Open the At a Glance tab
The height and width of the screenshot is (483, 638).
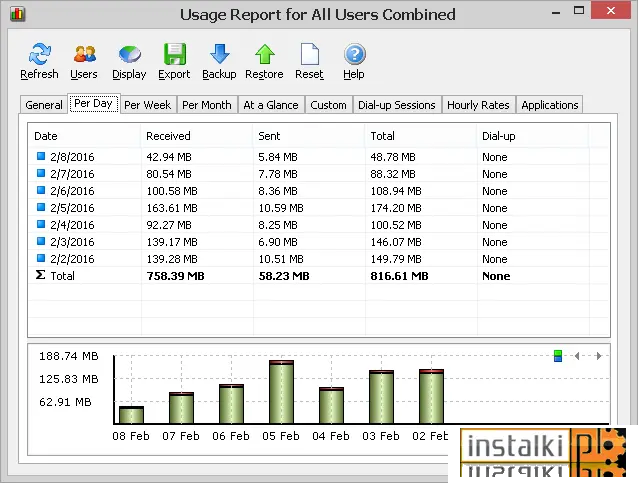pyautogui.click(x=271, y=105)
